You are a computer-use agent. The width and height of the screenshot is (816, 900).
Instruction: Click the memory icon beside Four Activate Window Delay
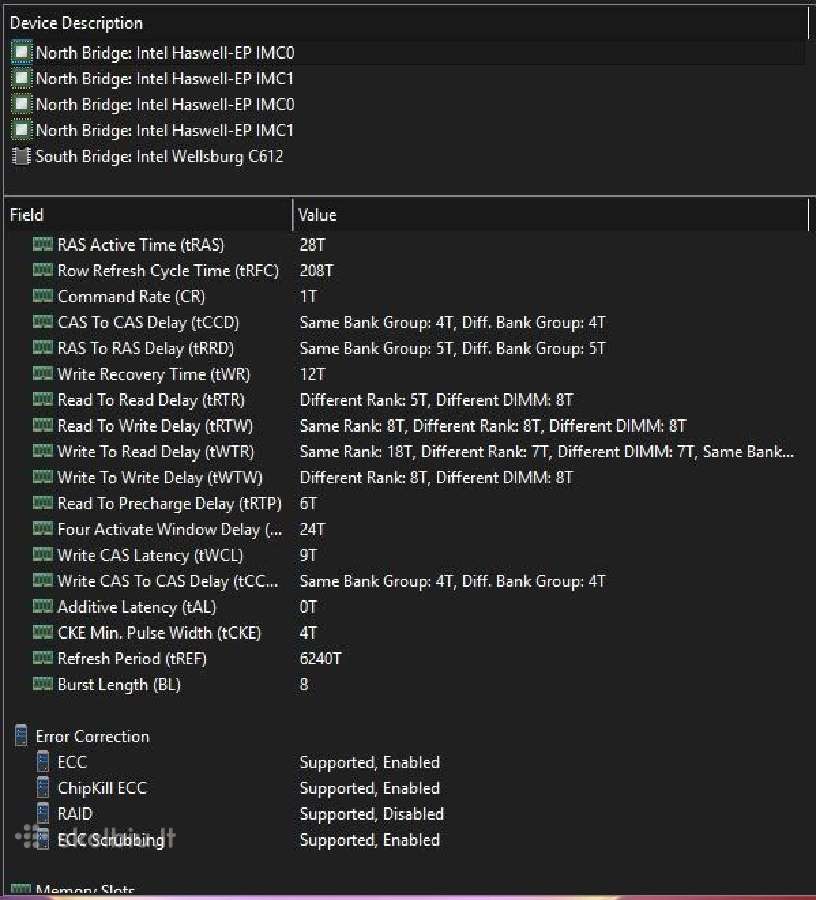42,529
